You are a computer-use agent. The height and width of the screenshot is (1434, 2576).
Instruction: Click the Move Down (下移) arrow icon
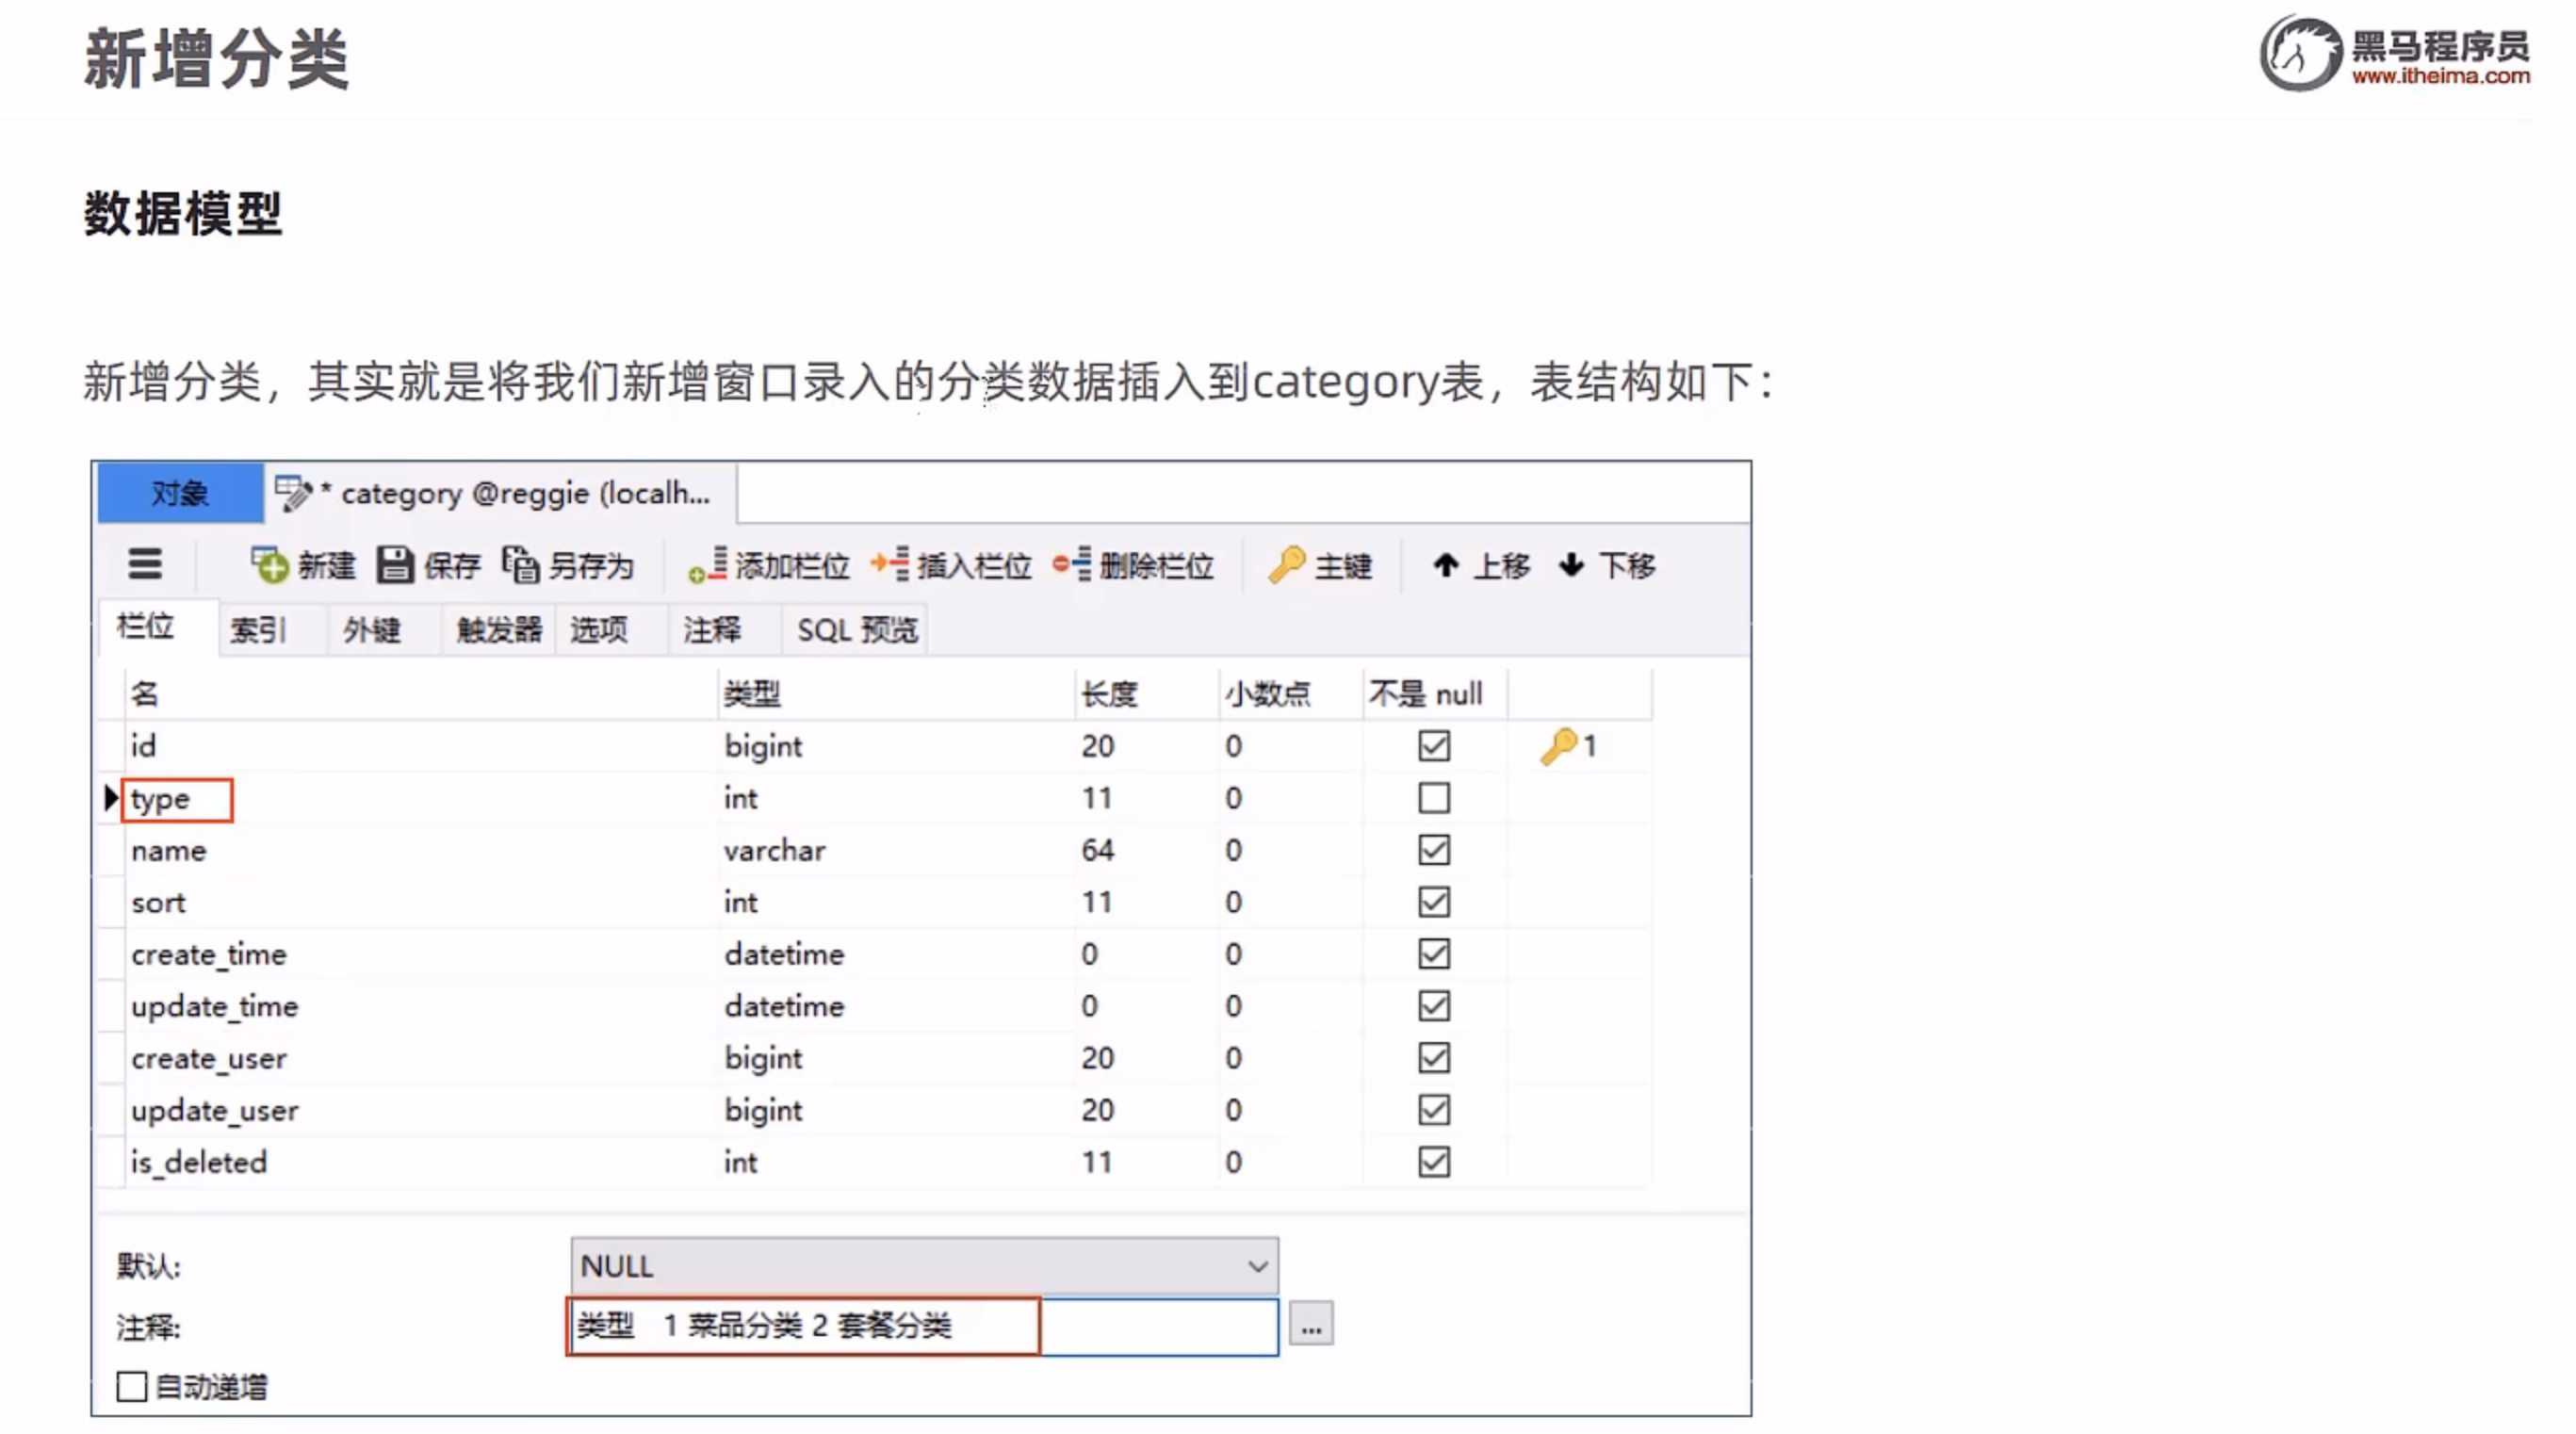1572,565
